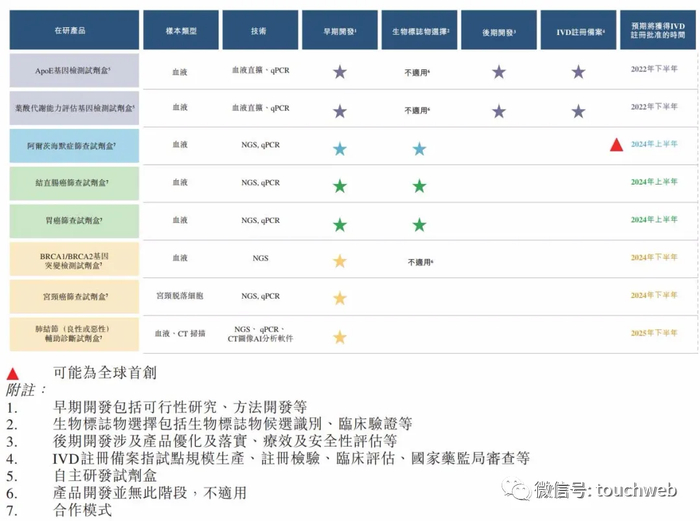
Task: Click 不適用 in the ApoE row
Action: (x=417, y=72)
